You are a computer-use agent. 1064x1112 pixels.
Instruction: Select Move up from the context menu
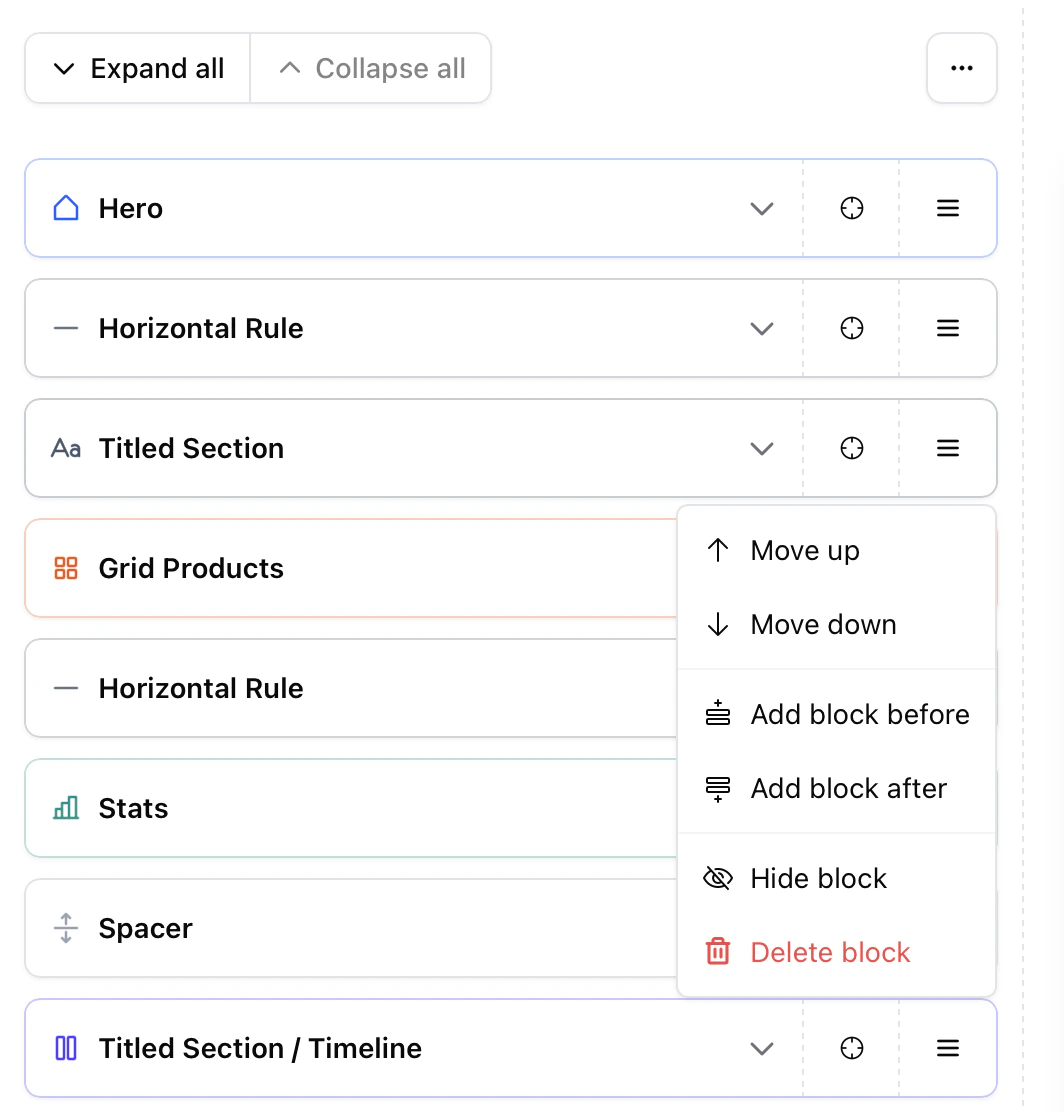click(x=804, y=550)
